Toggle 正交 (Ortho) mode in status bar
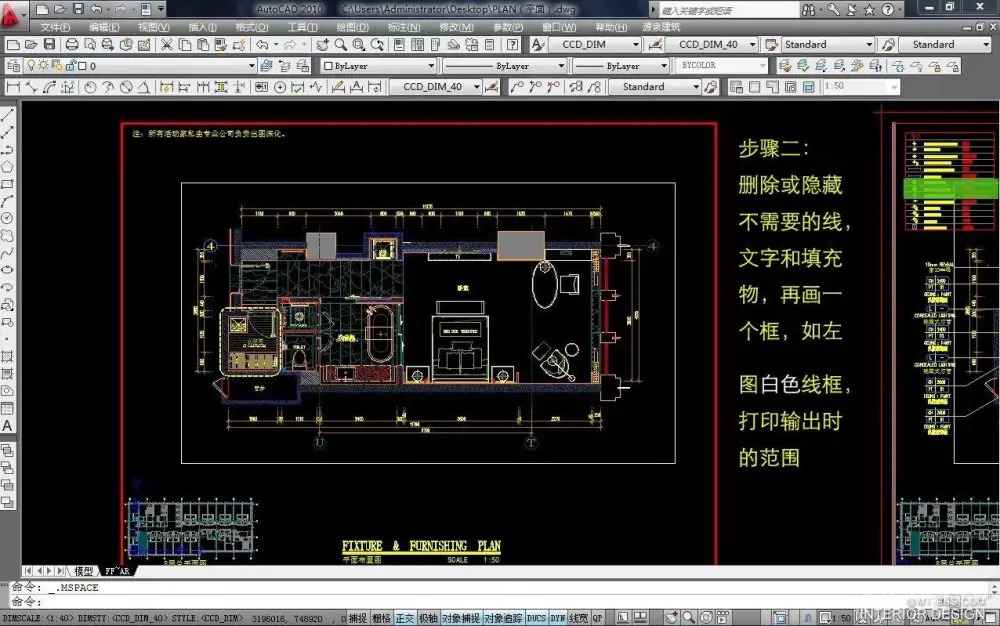The image size is (1000, 626). (x=405, y=618)
